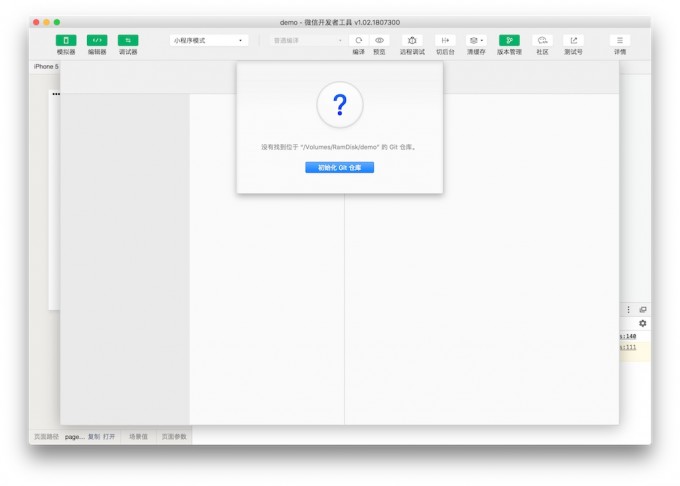Open the 小程序模式 mode dropdown
680x486 pixels.
coord(209,40)
